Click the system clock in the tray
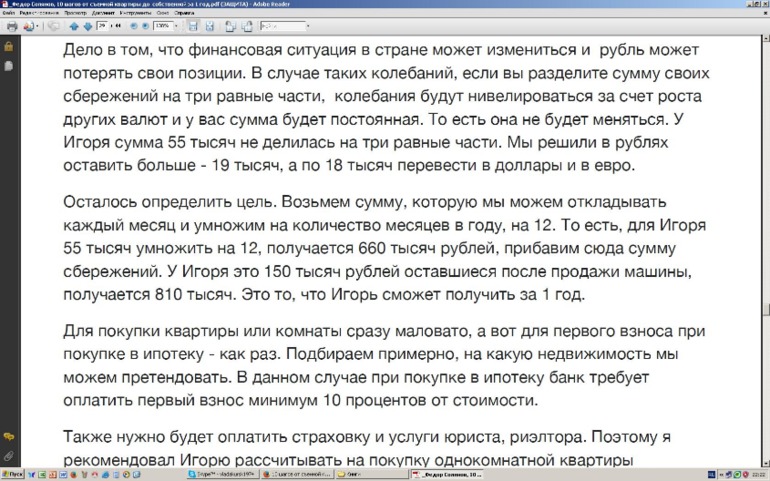770x481 pixels. coord(759,475)
